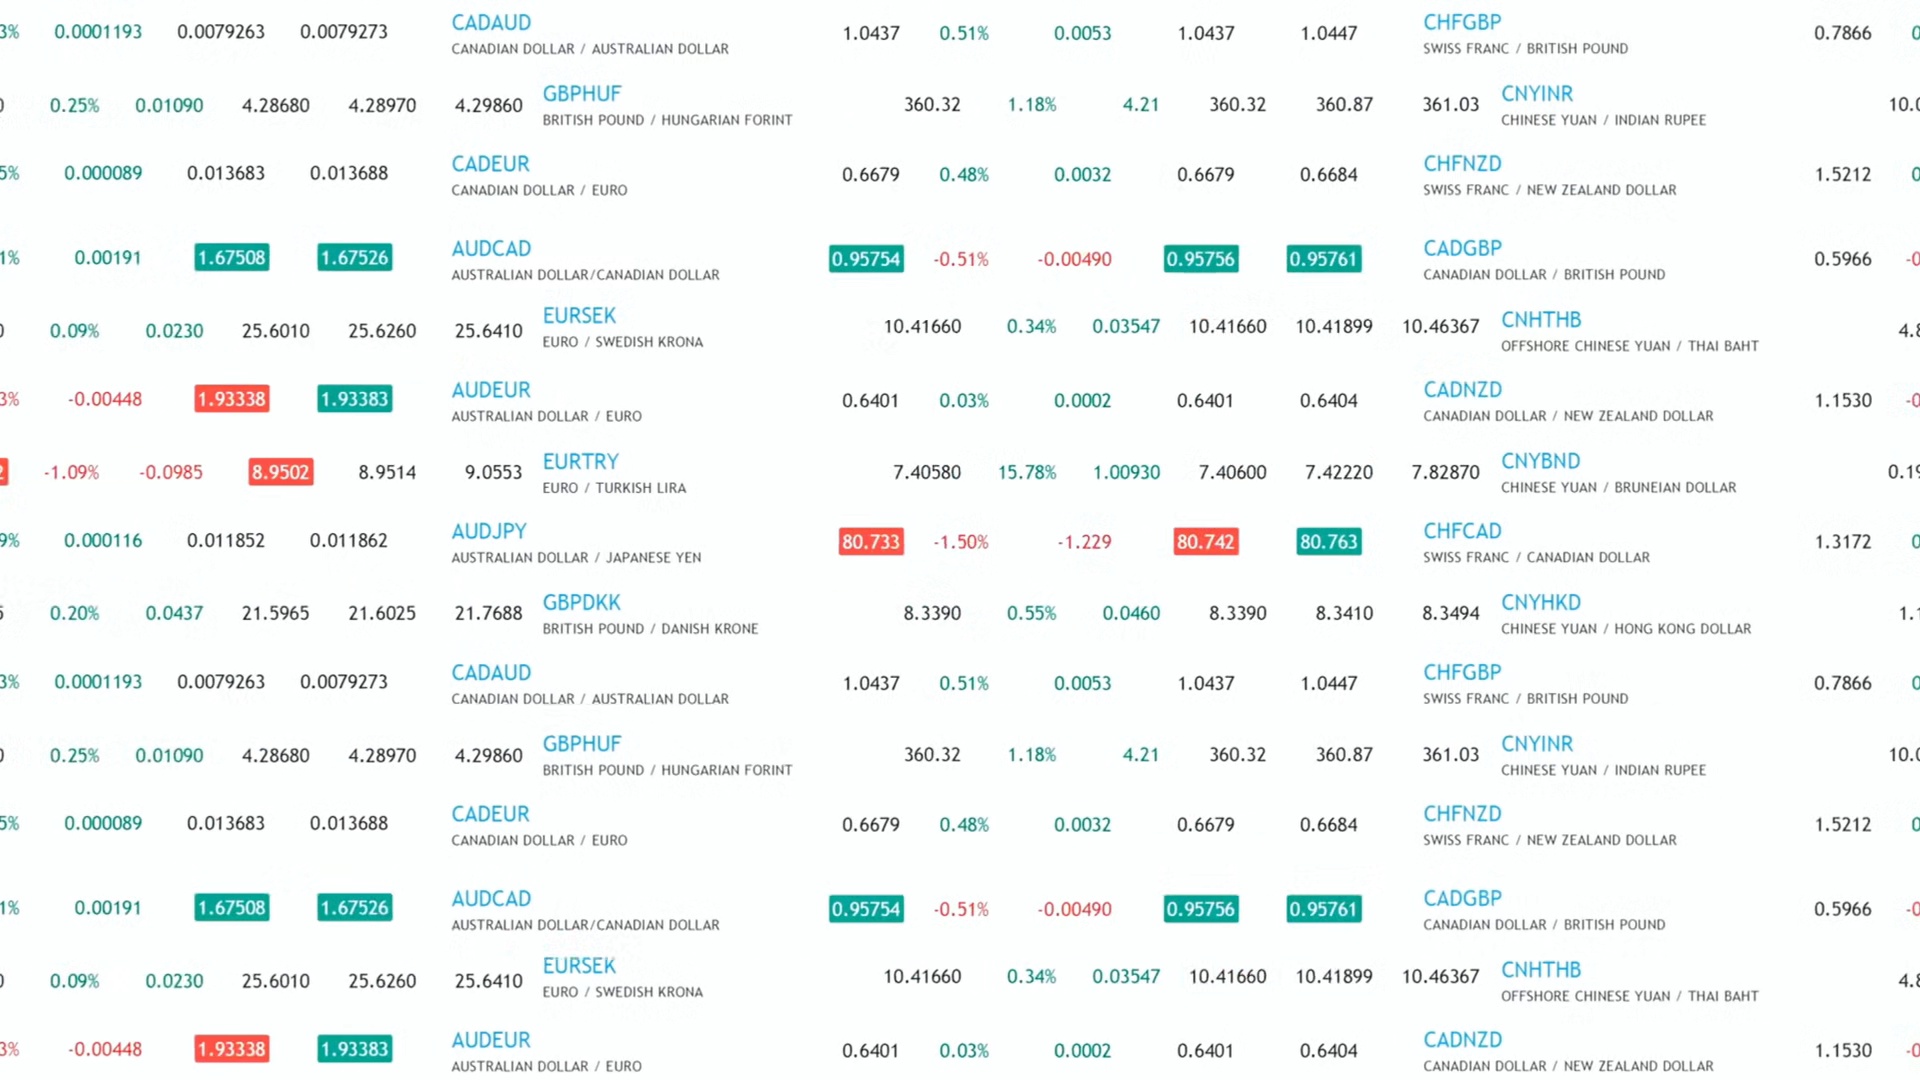Click the green 80.763 ask price
This screenshot has height=1080, width=1920.
pyautogui.click(x=1328, y=542)
